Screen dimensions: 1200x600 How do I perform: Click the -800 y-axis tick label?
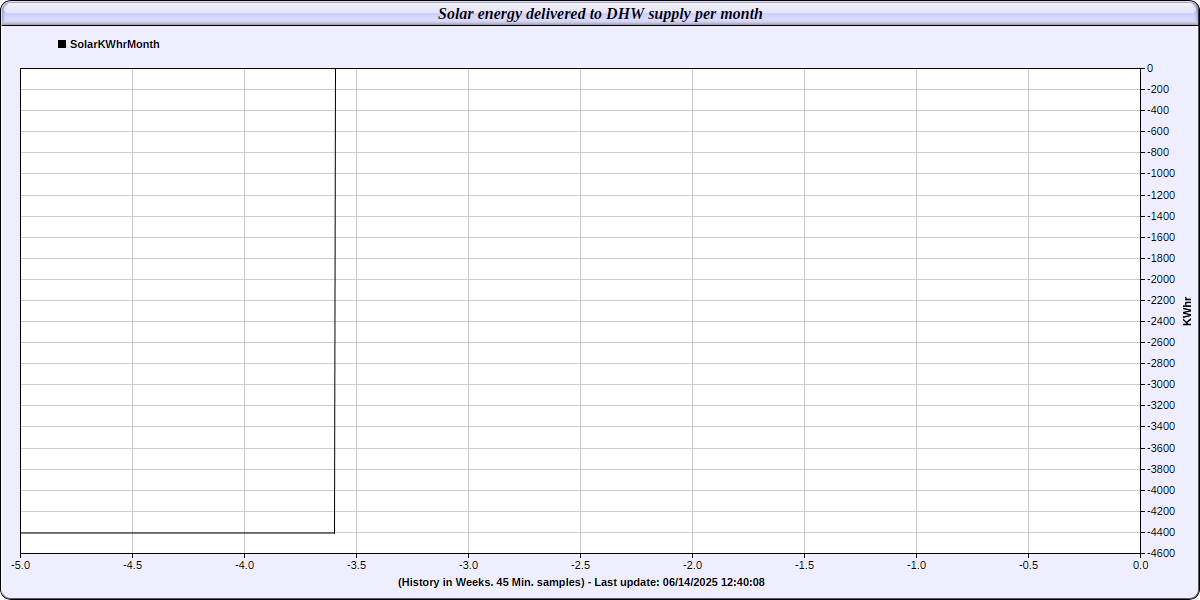[1158, 152]
